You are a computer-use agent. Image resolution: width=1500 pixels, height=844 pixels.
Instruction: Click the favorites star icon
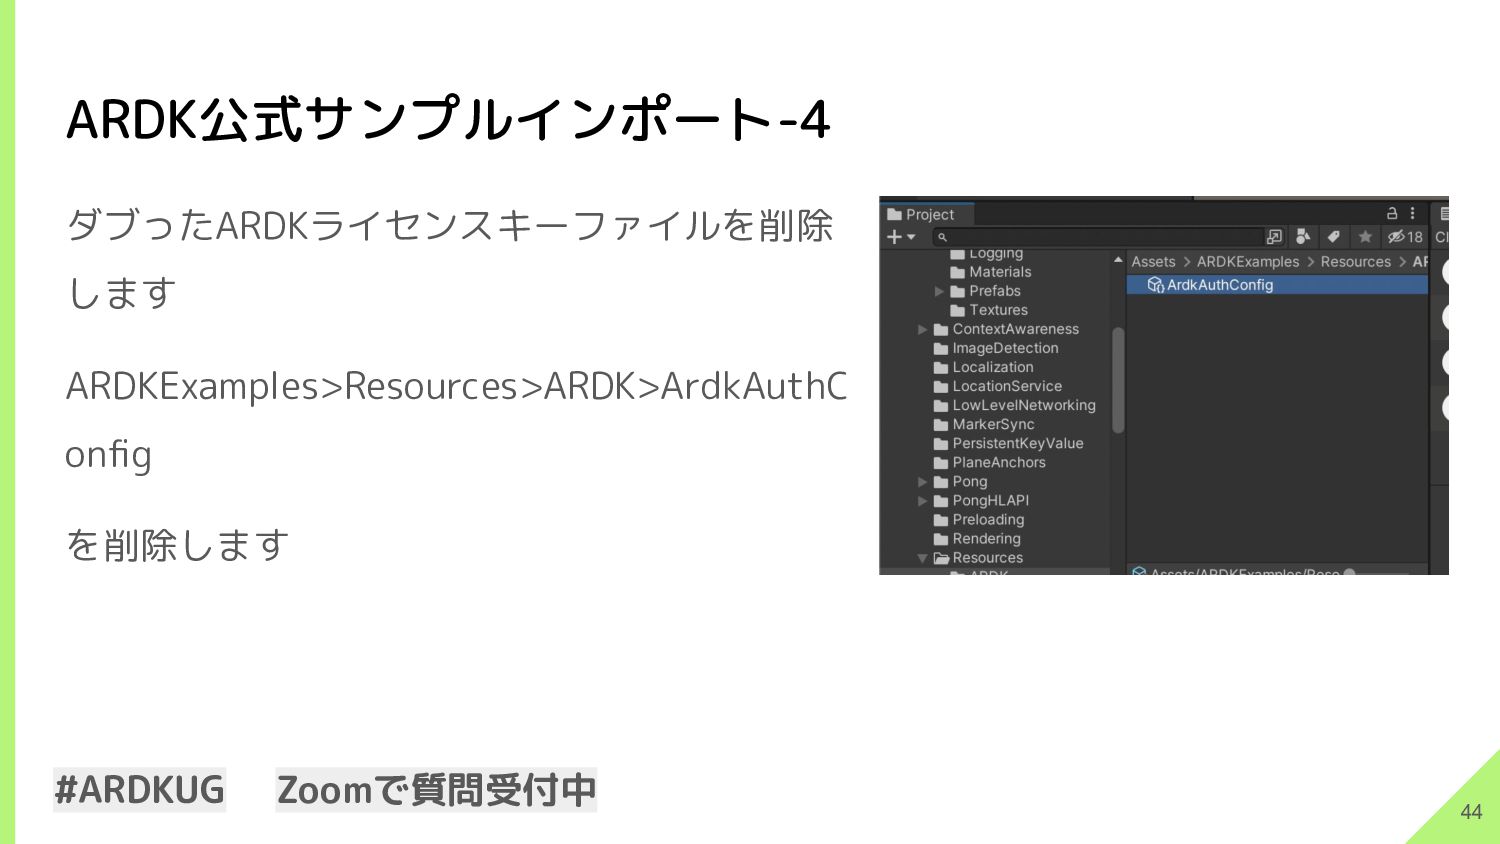[1364, 237]
